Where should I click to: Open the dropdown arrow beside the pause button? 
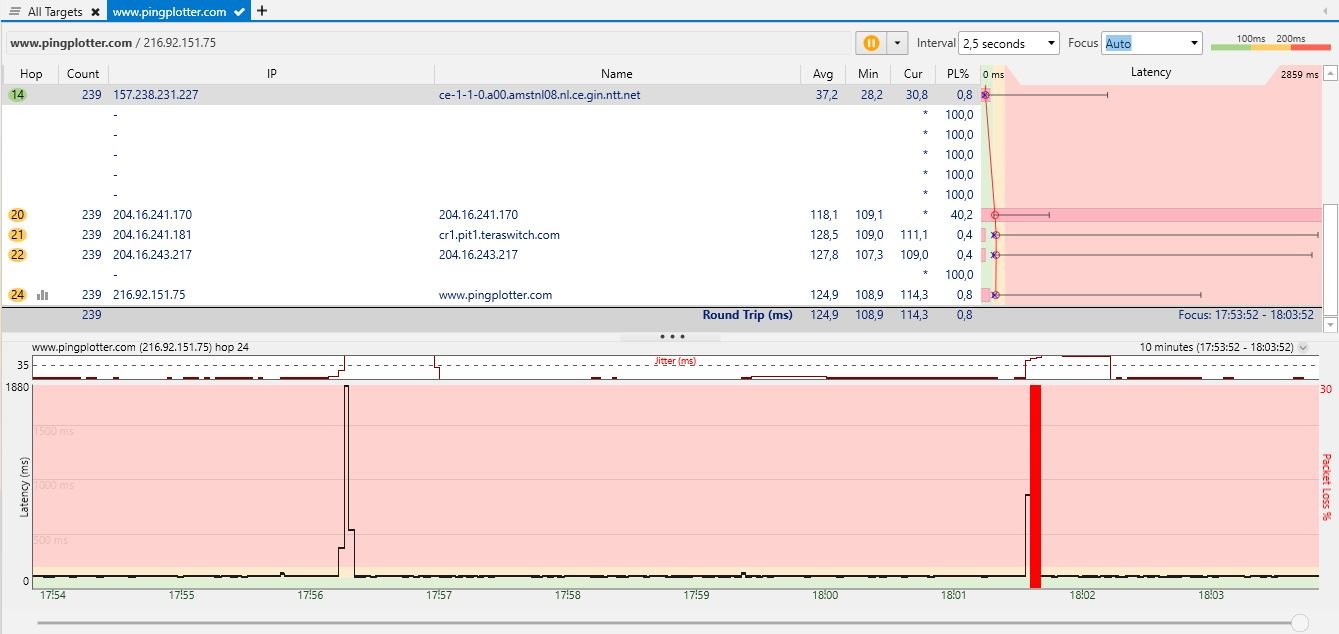tap(897, 43)
